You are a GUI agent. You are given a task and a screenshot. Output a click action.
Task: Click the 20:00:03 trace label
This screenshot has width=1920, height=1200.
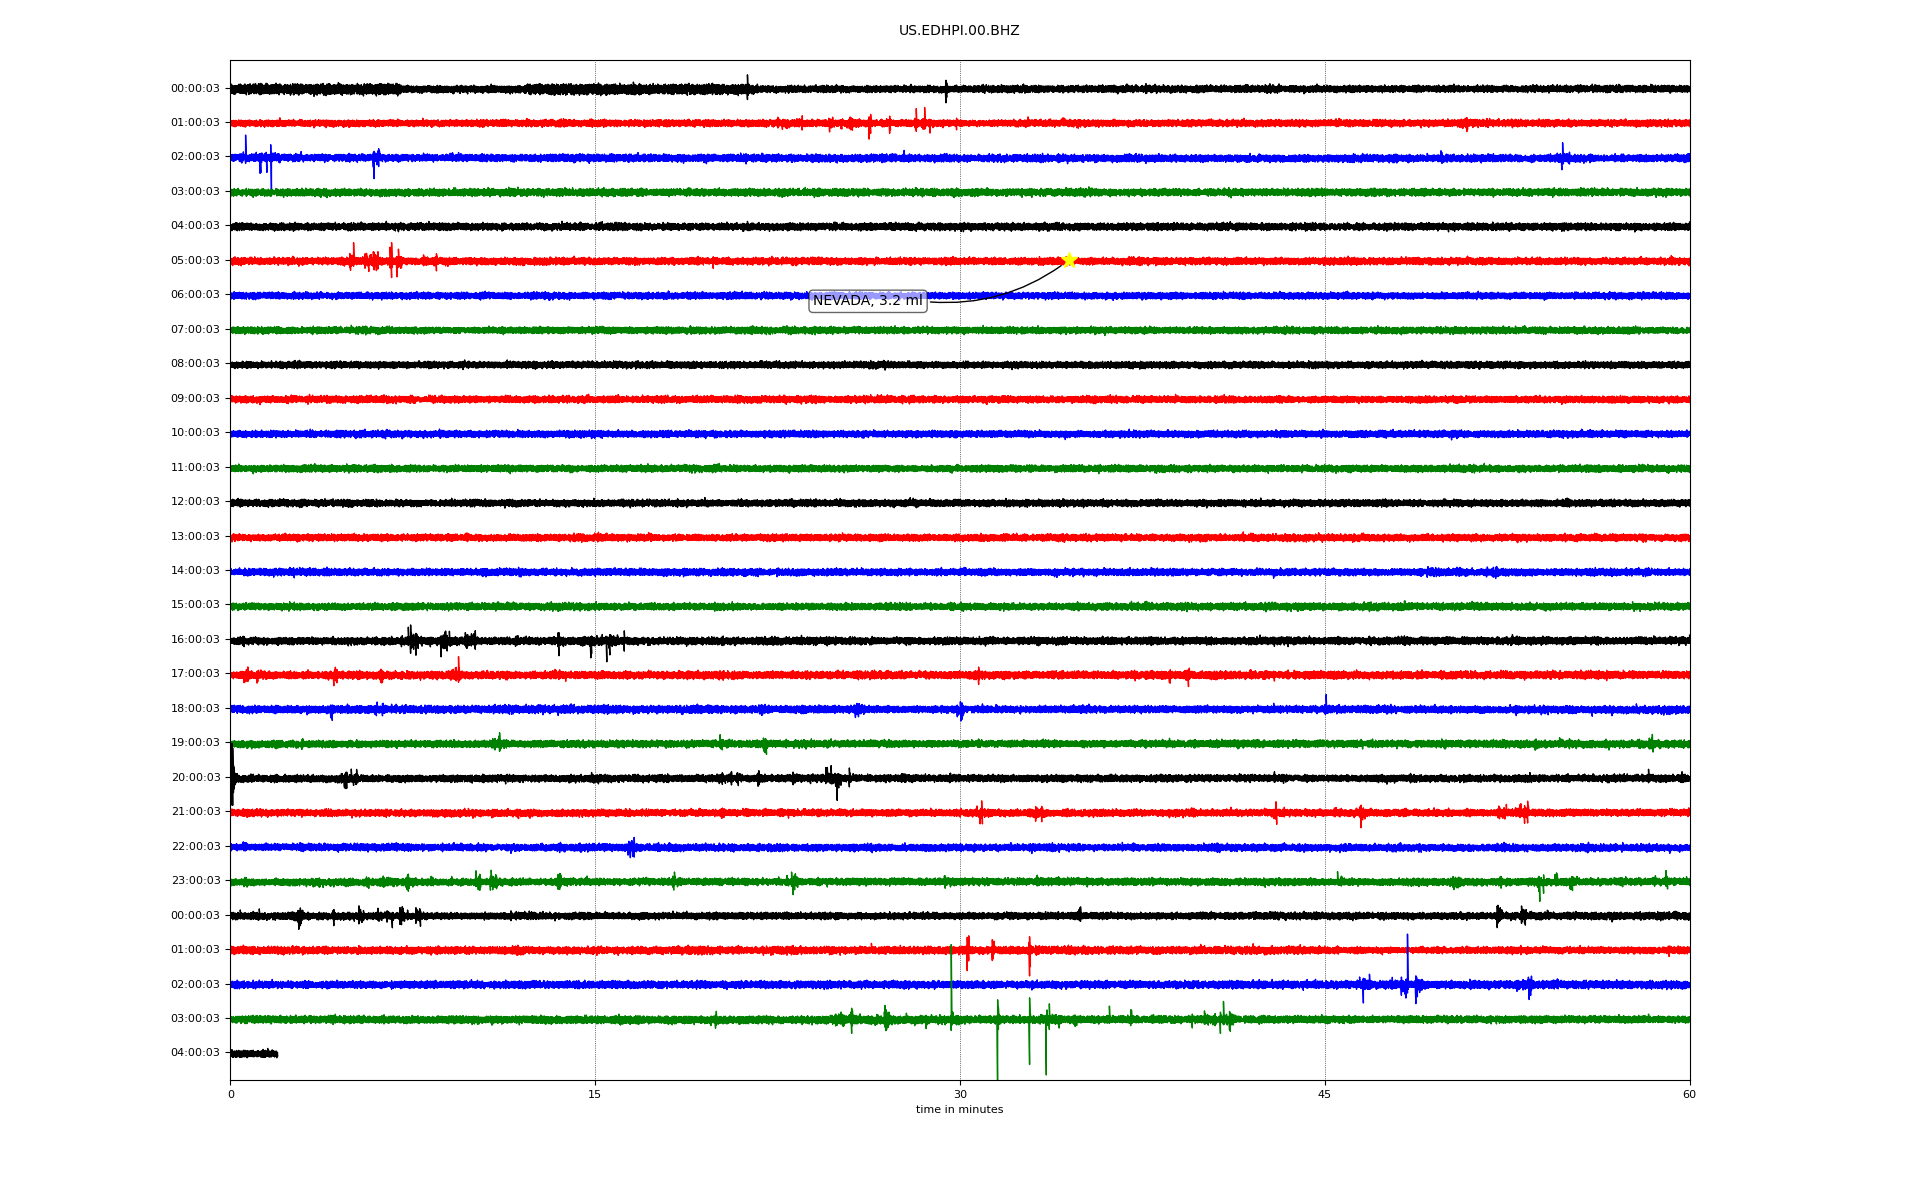pos(195,778)
